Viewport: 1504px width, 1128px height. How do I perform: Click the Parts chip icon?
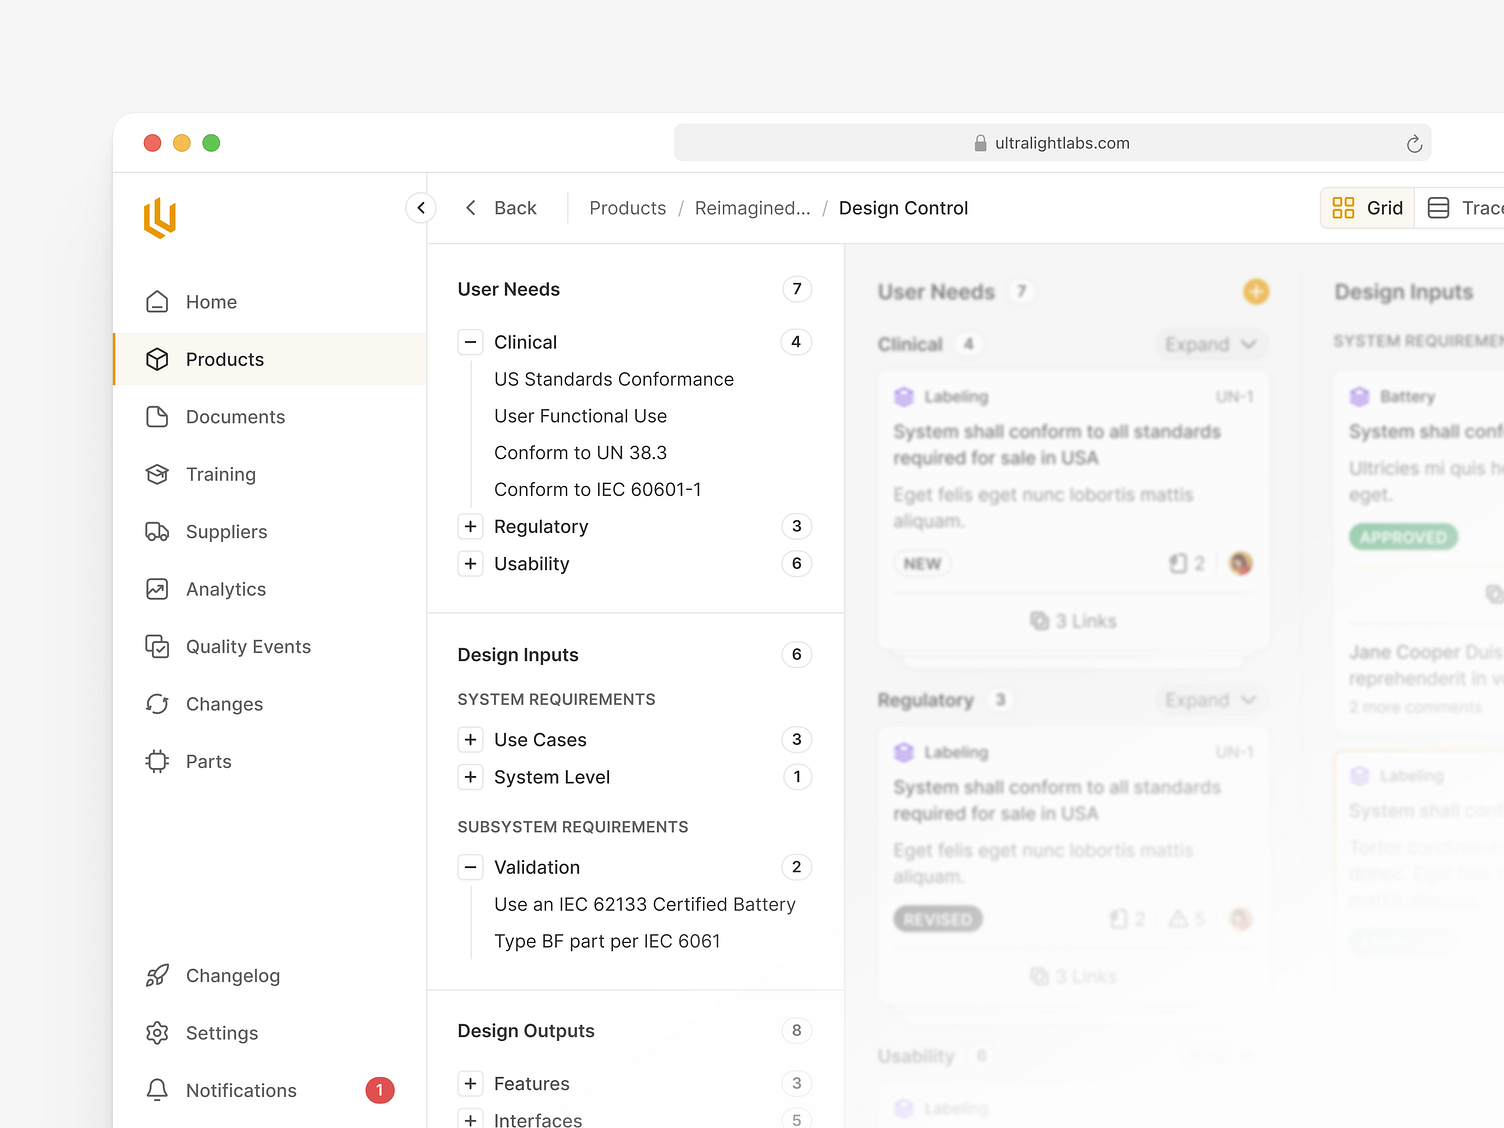[x=157, y=762]
